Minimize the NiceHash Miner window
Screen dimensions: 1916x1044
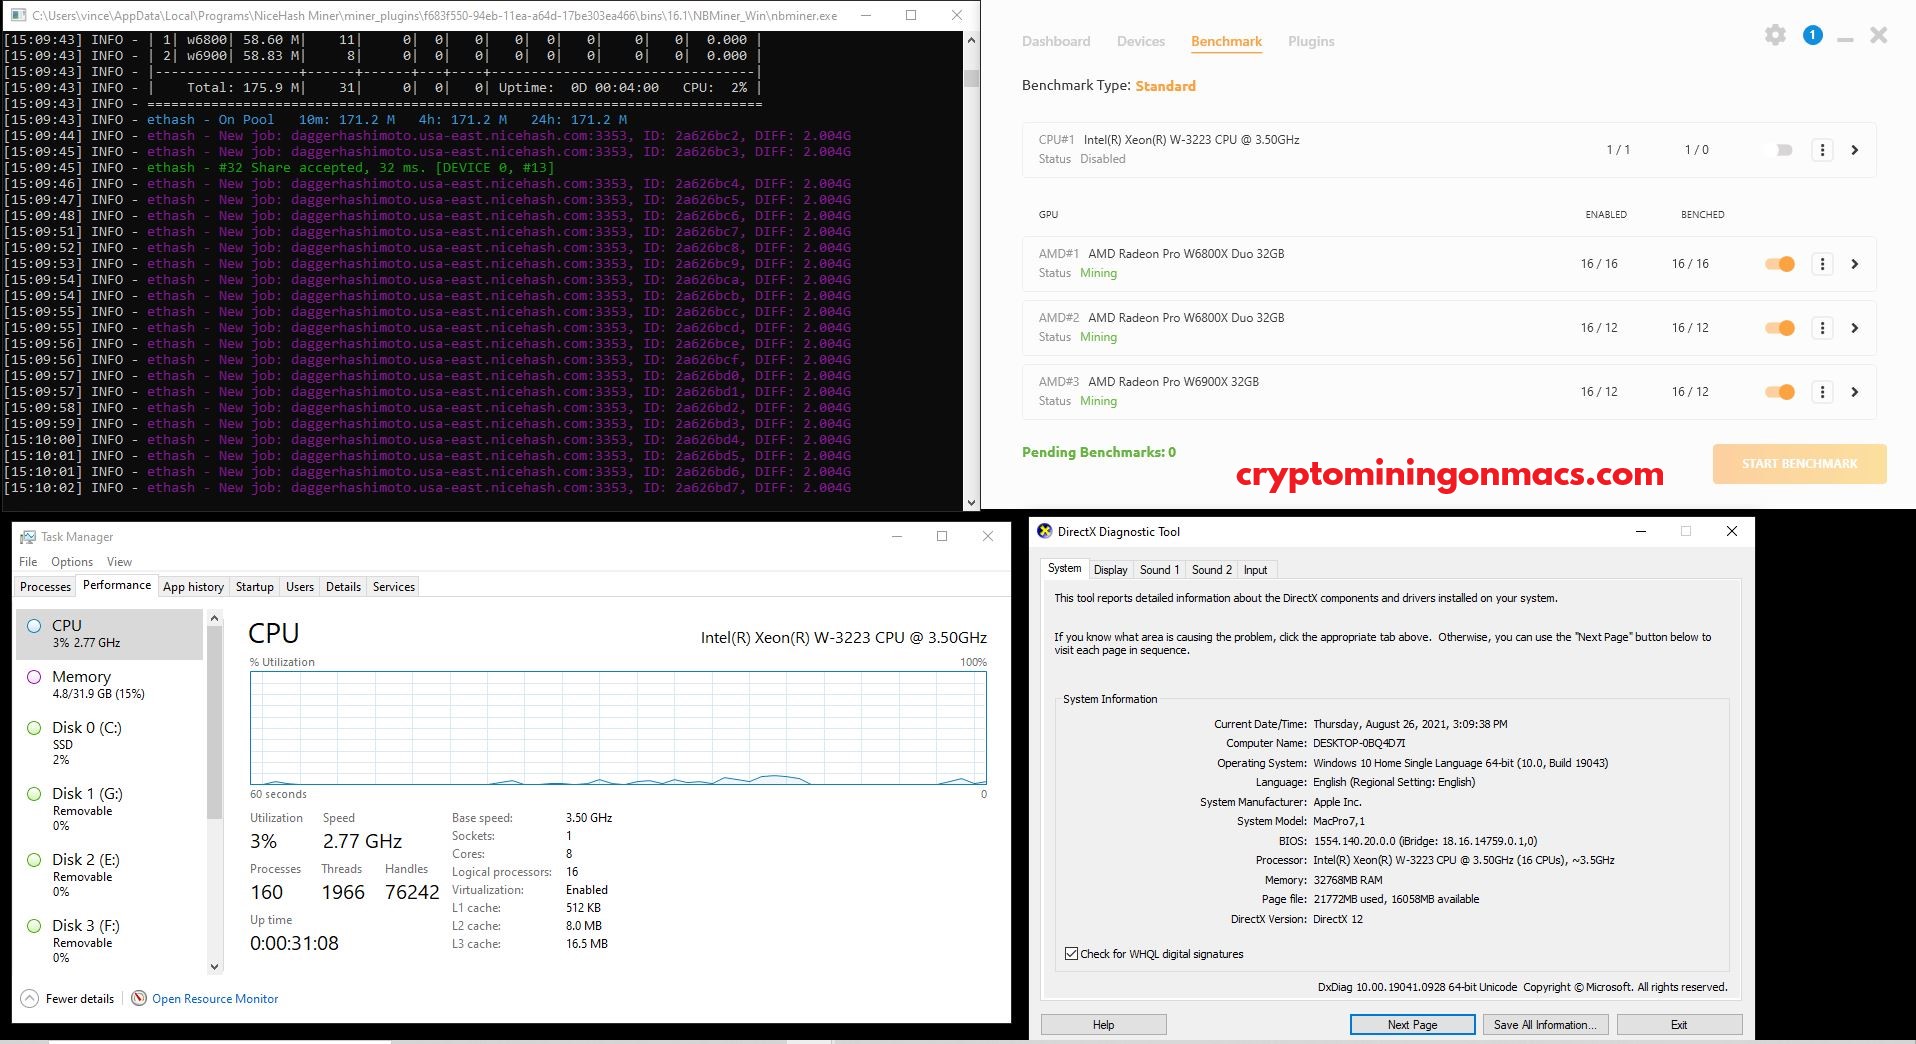[1845, 38]
